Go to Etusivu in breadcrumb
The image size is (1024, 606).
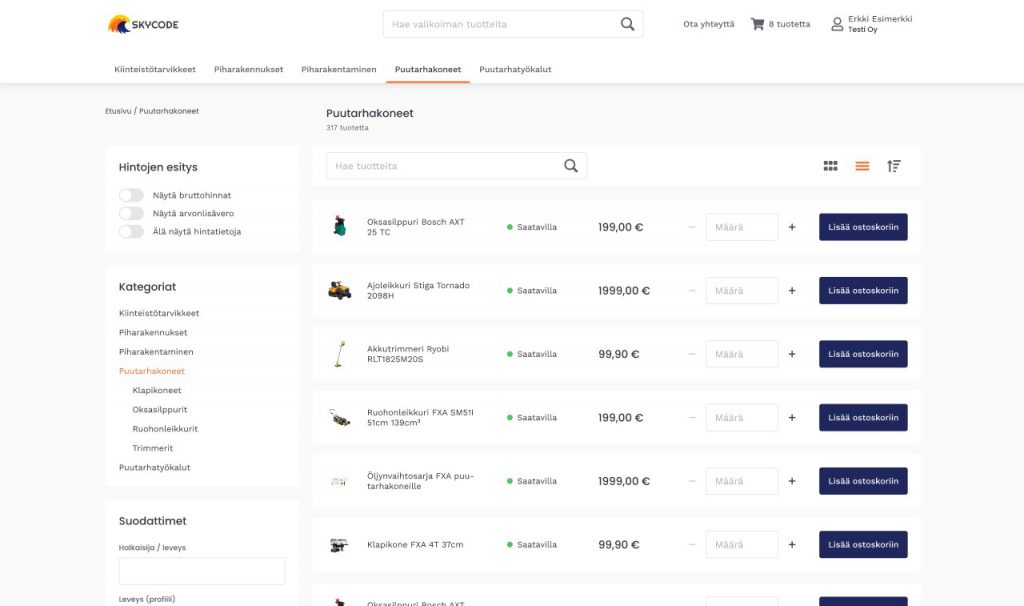(118, 111)
